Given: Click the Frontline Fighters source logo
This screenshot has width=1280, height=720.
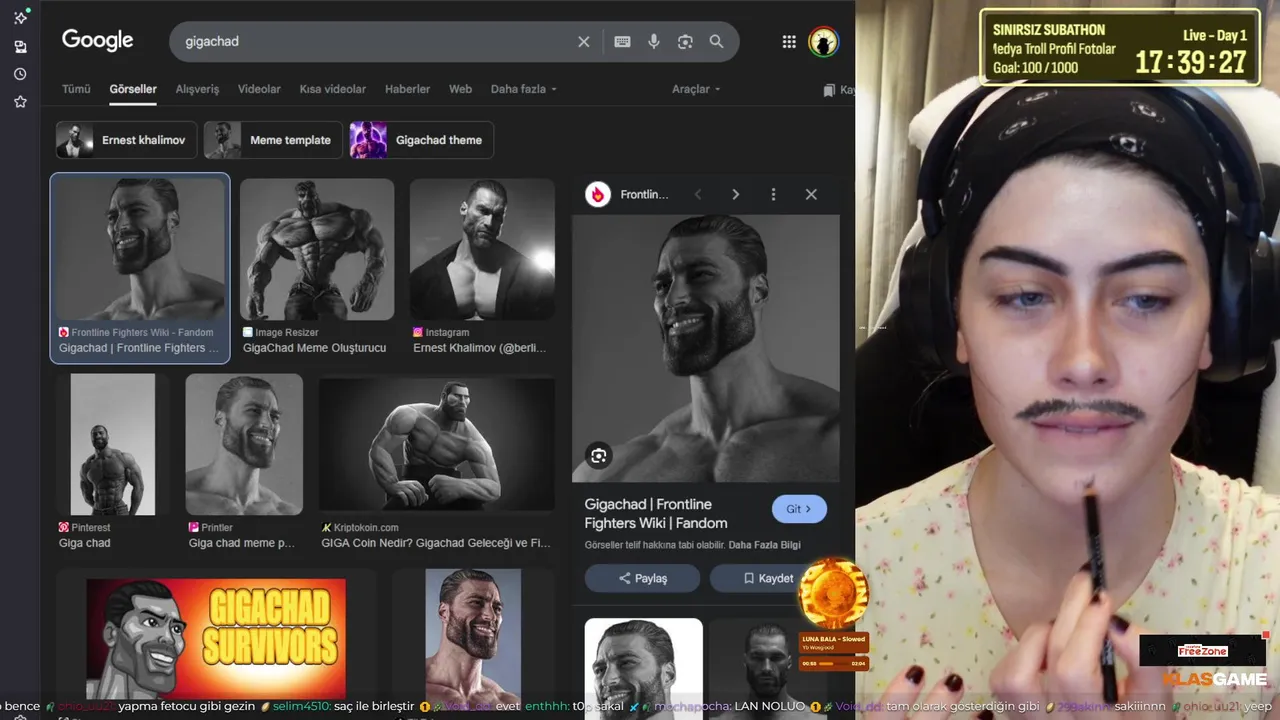Looking at the screenshot, I should coord(598,195).
